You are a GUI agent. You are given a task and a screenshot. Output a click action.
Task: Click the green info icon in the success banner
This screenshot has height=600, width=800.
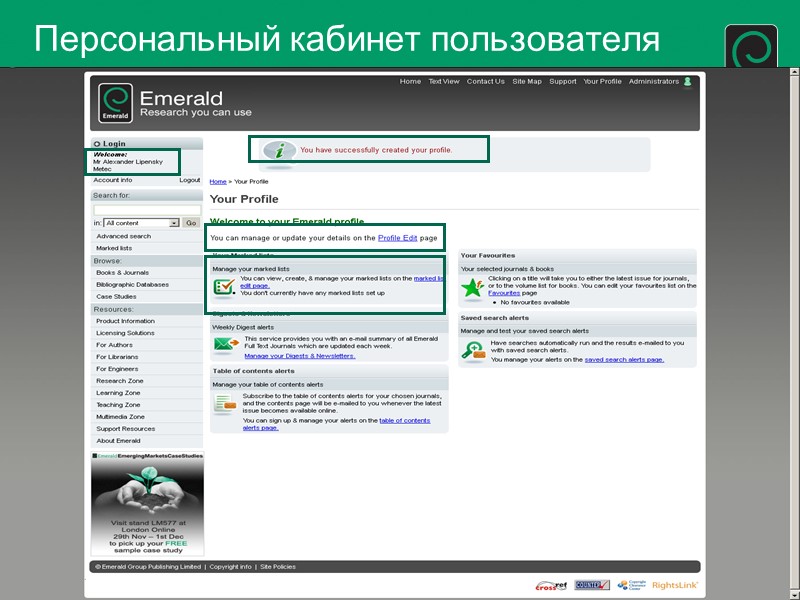coord(277,151)
